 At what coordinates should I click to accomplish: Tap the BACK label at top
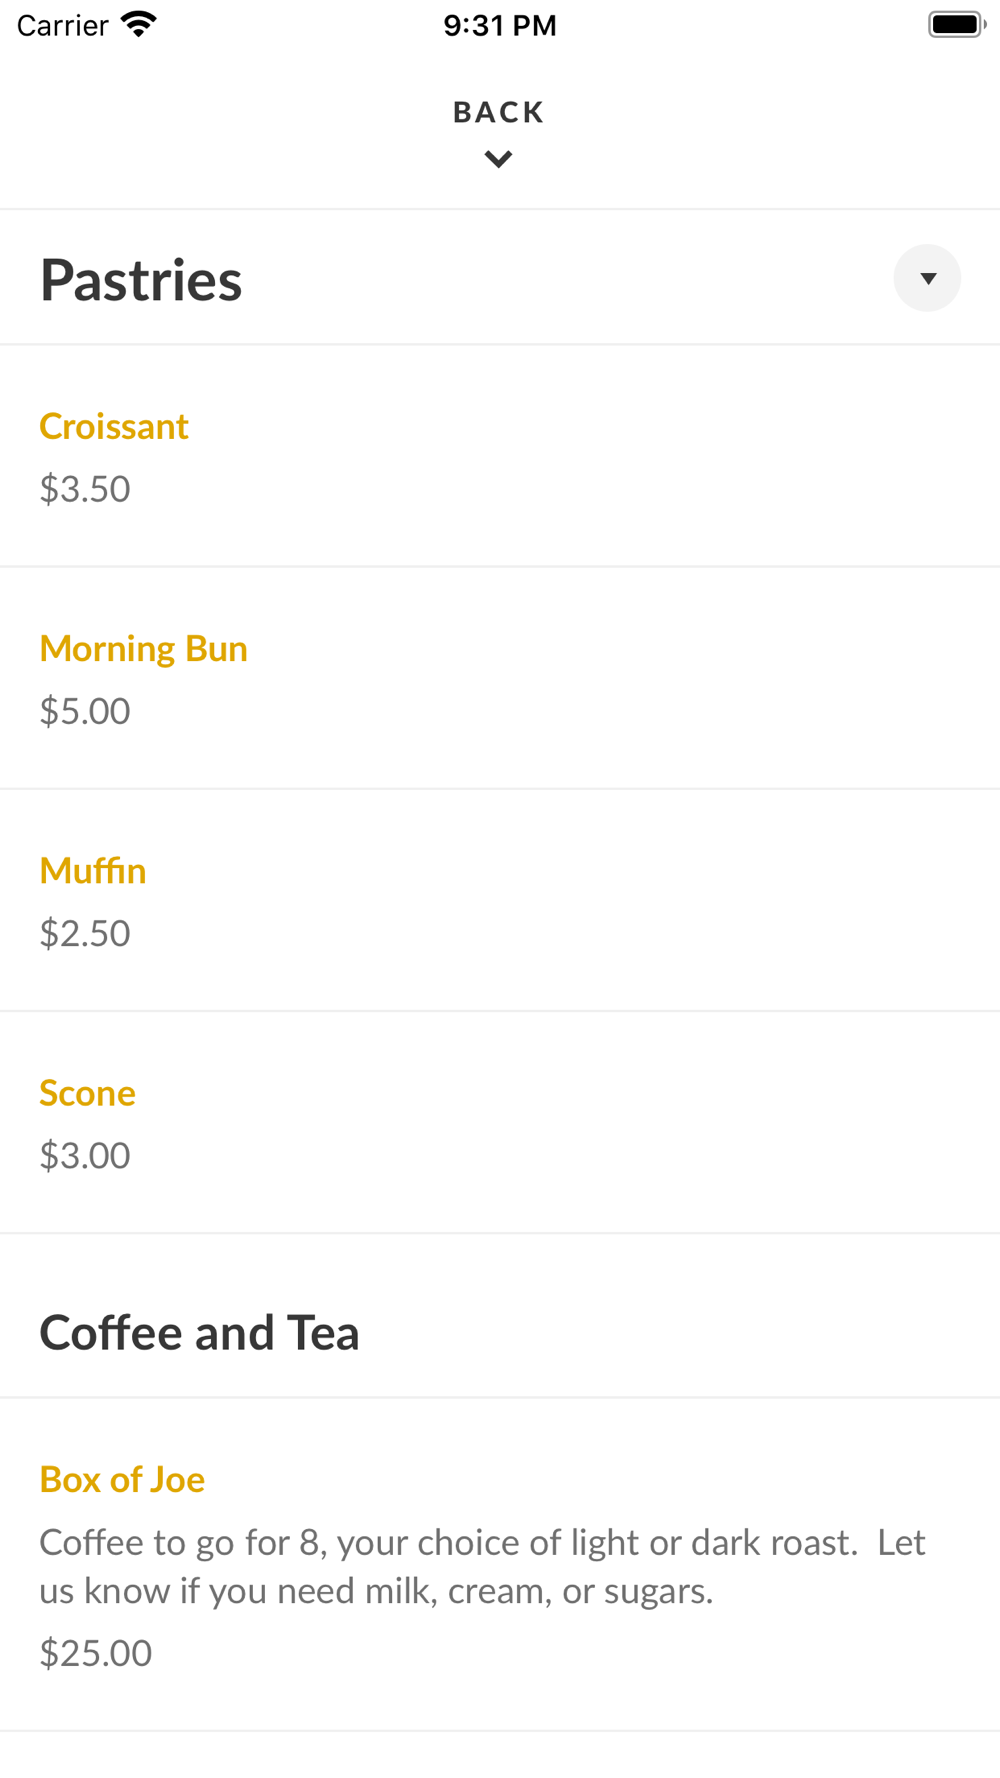coord(498,112)
